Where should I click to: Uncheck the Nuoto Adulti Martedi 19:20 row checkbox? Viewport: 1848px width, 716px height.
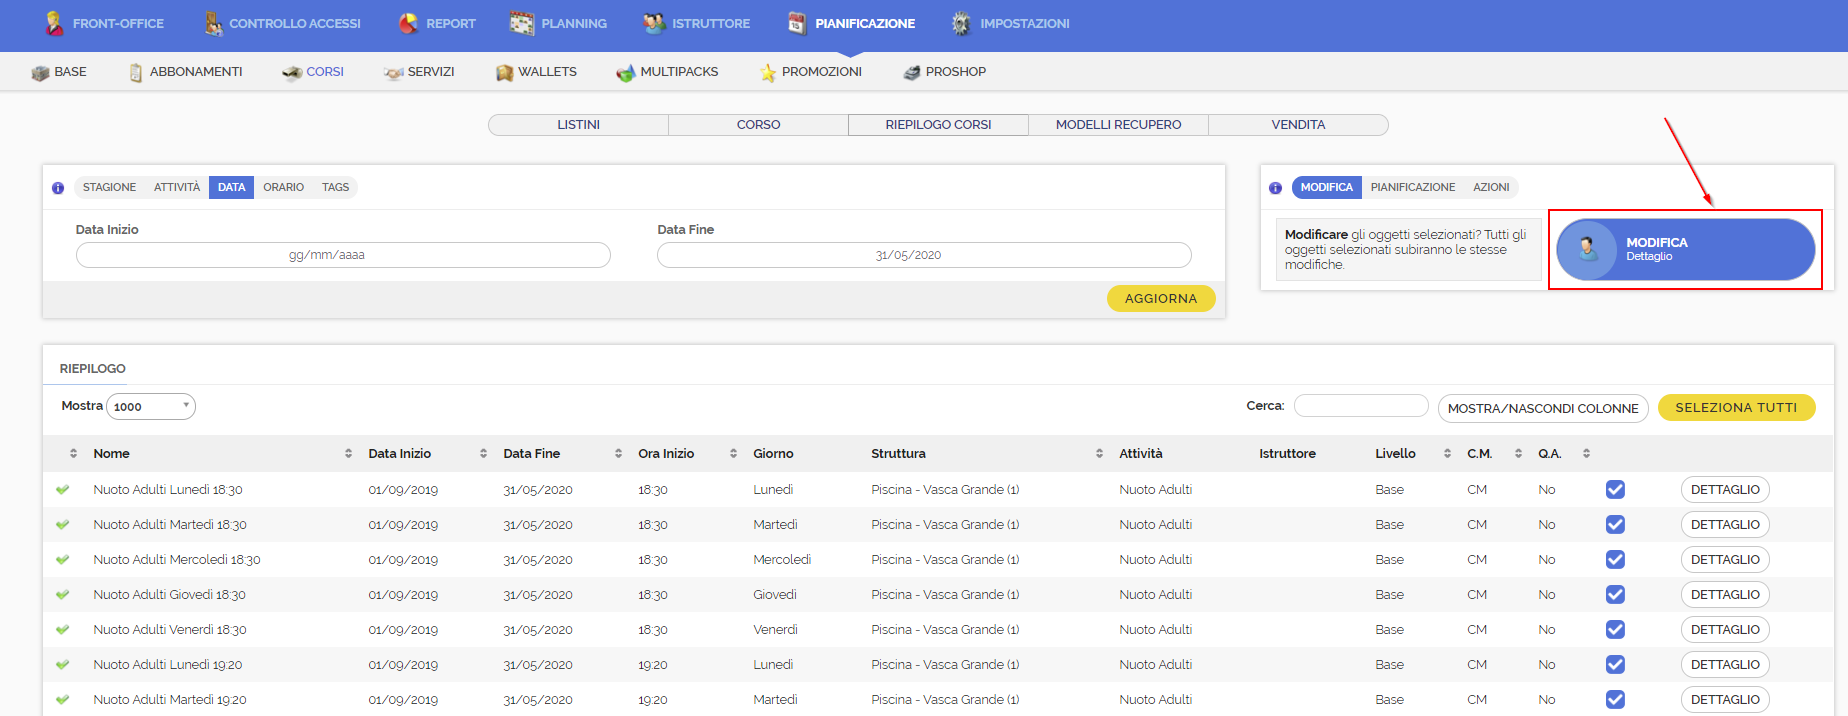pyautogui.click(x=1615, y=700)
